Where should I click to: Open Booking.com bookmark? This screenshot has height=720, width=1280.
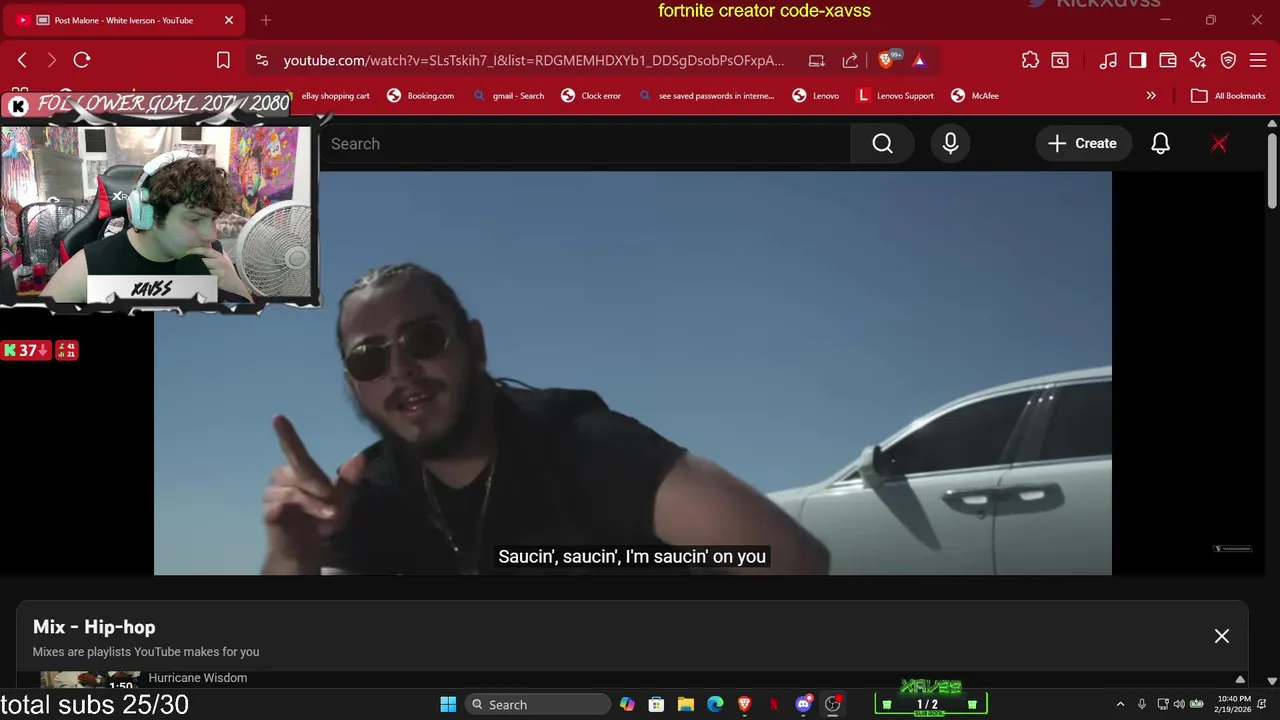tap(421, 96)
